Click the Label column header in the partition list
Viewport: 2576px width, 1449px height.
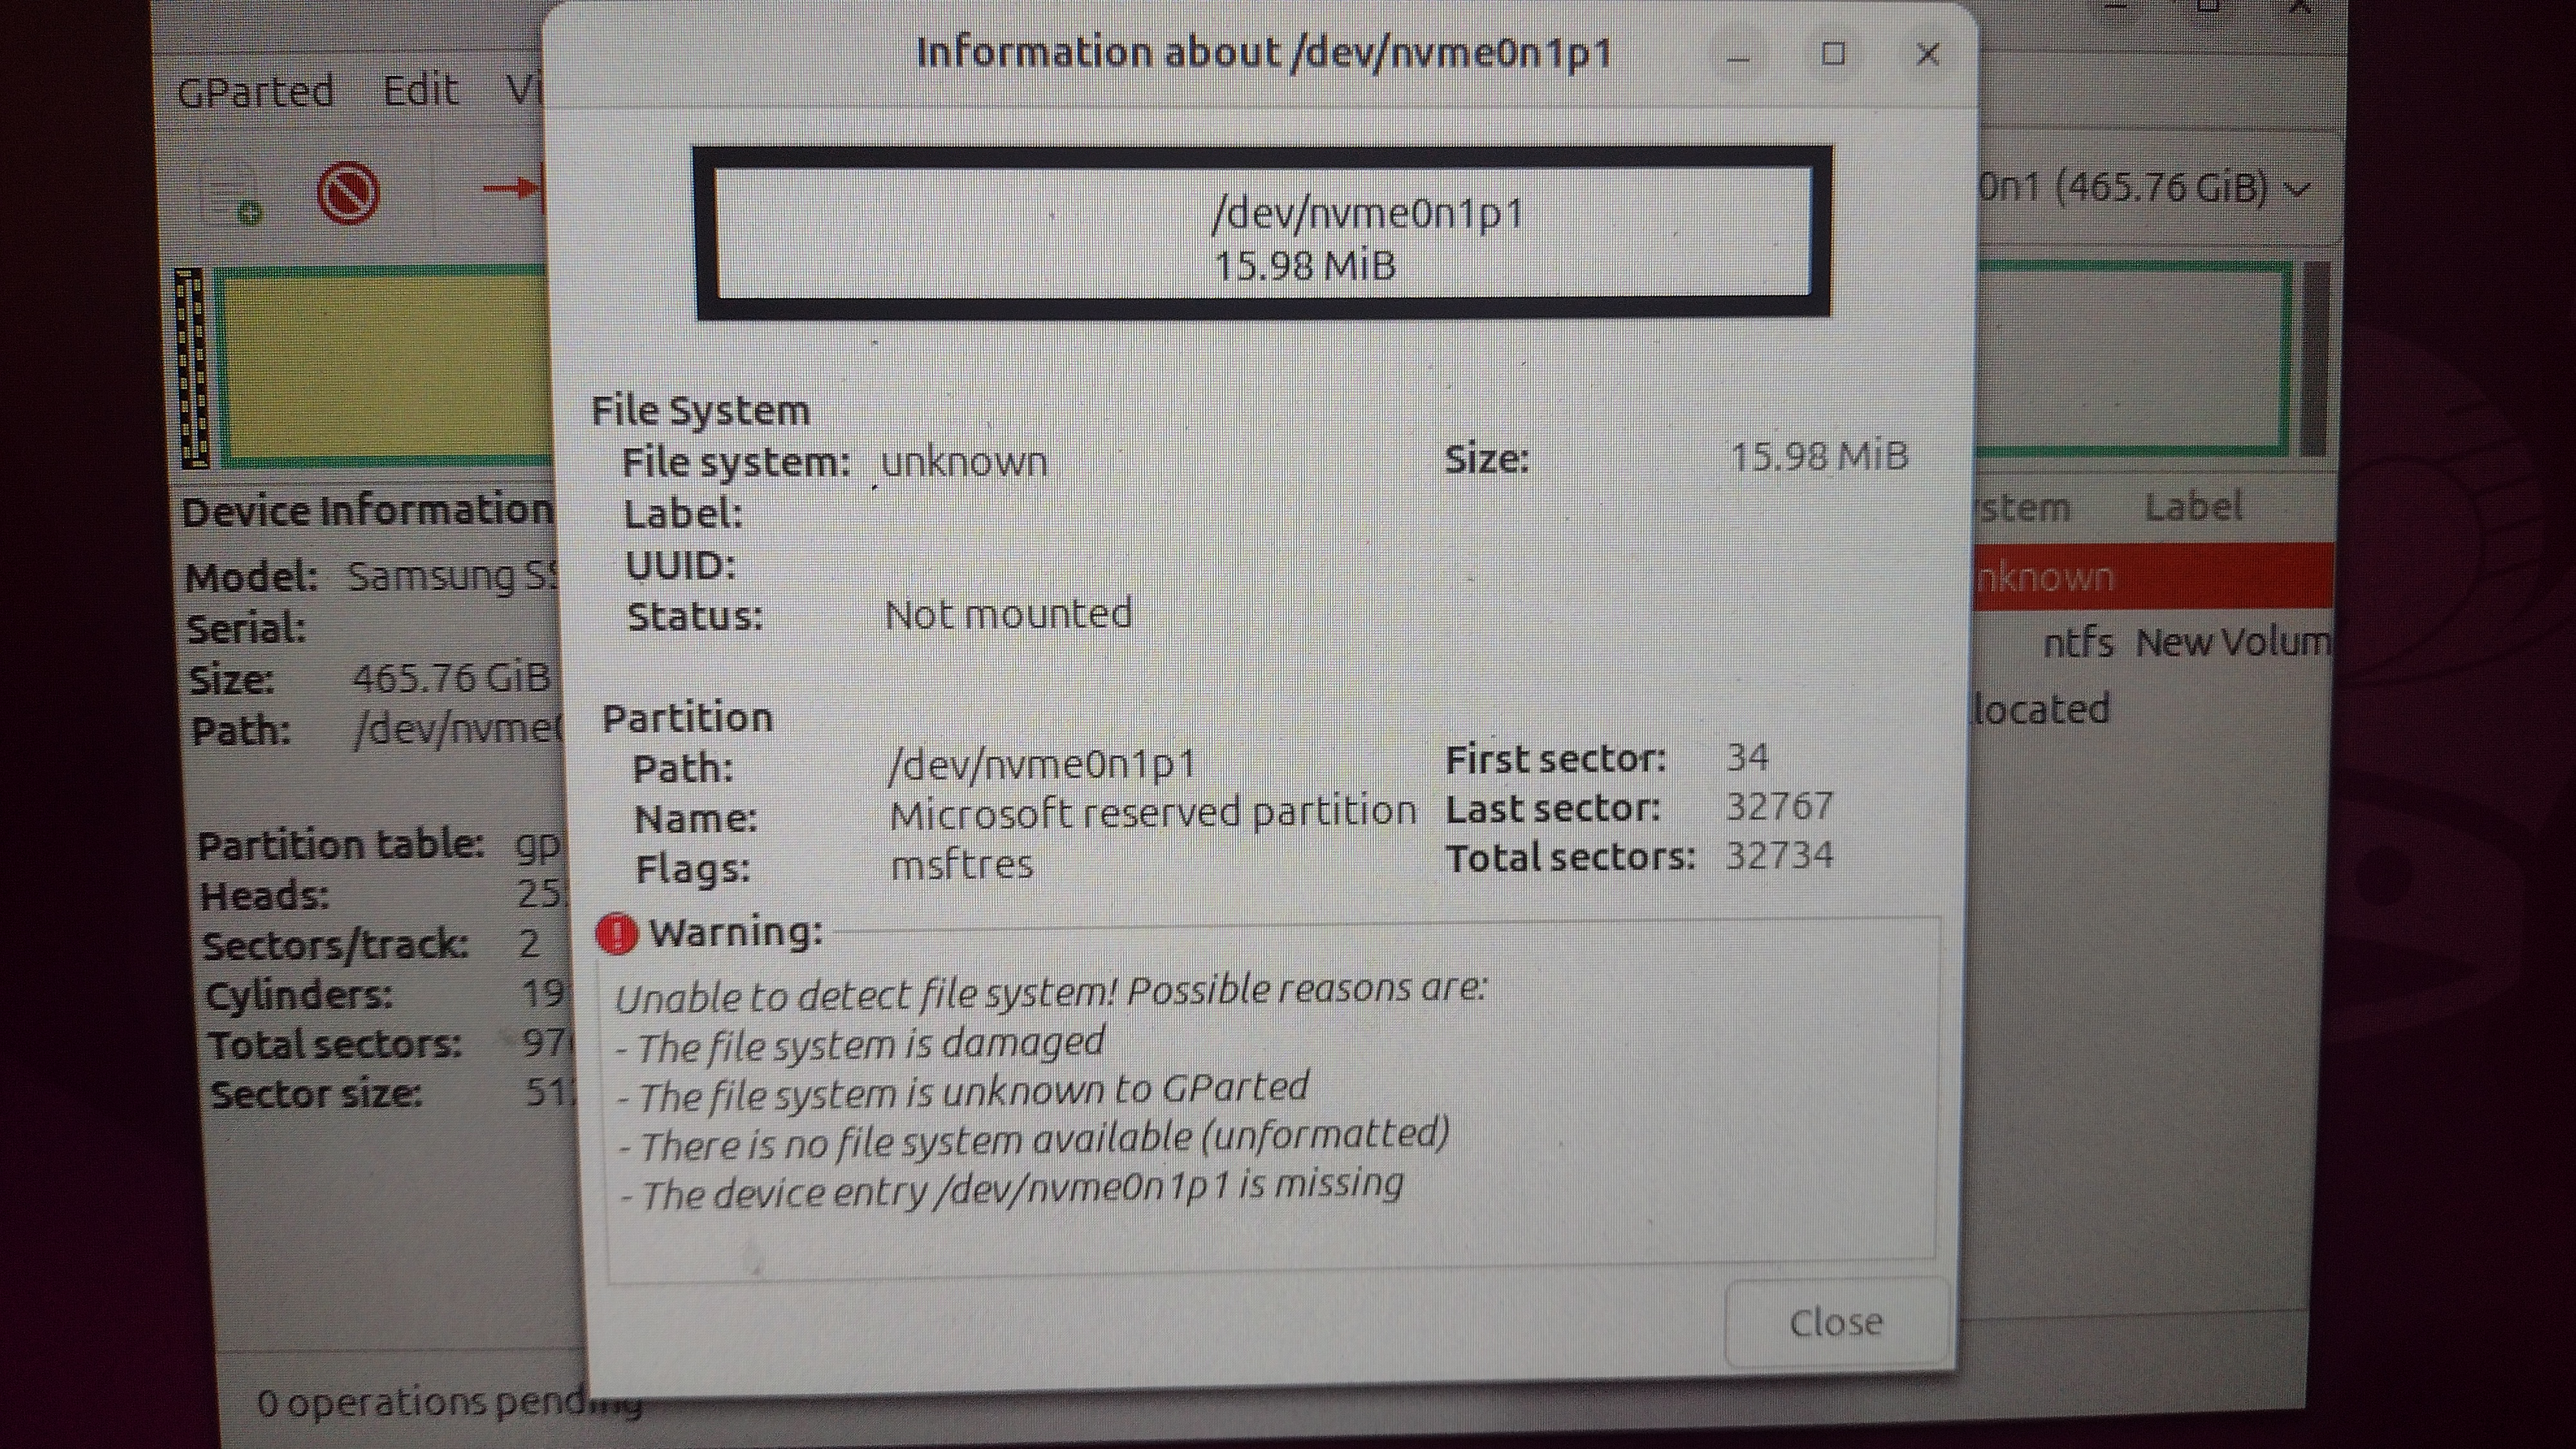coord(2193,507)
